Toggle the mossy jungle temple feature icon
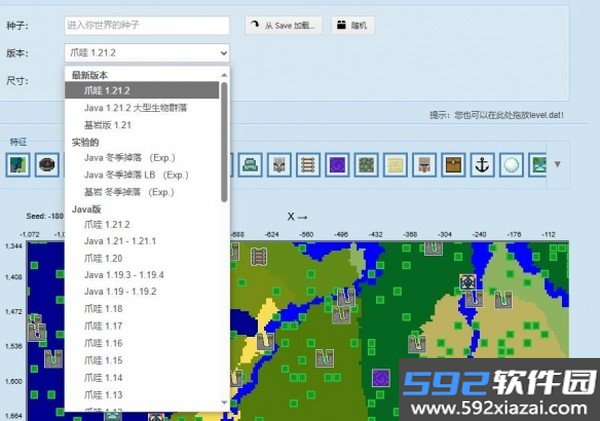Viewport: 600px width, 421px height. pos(367,165)
